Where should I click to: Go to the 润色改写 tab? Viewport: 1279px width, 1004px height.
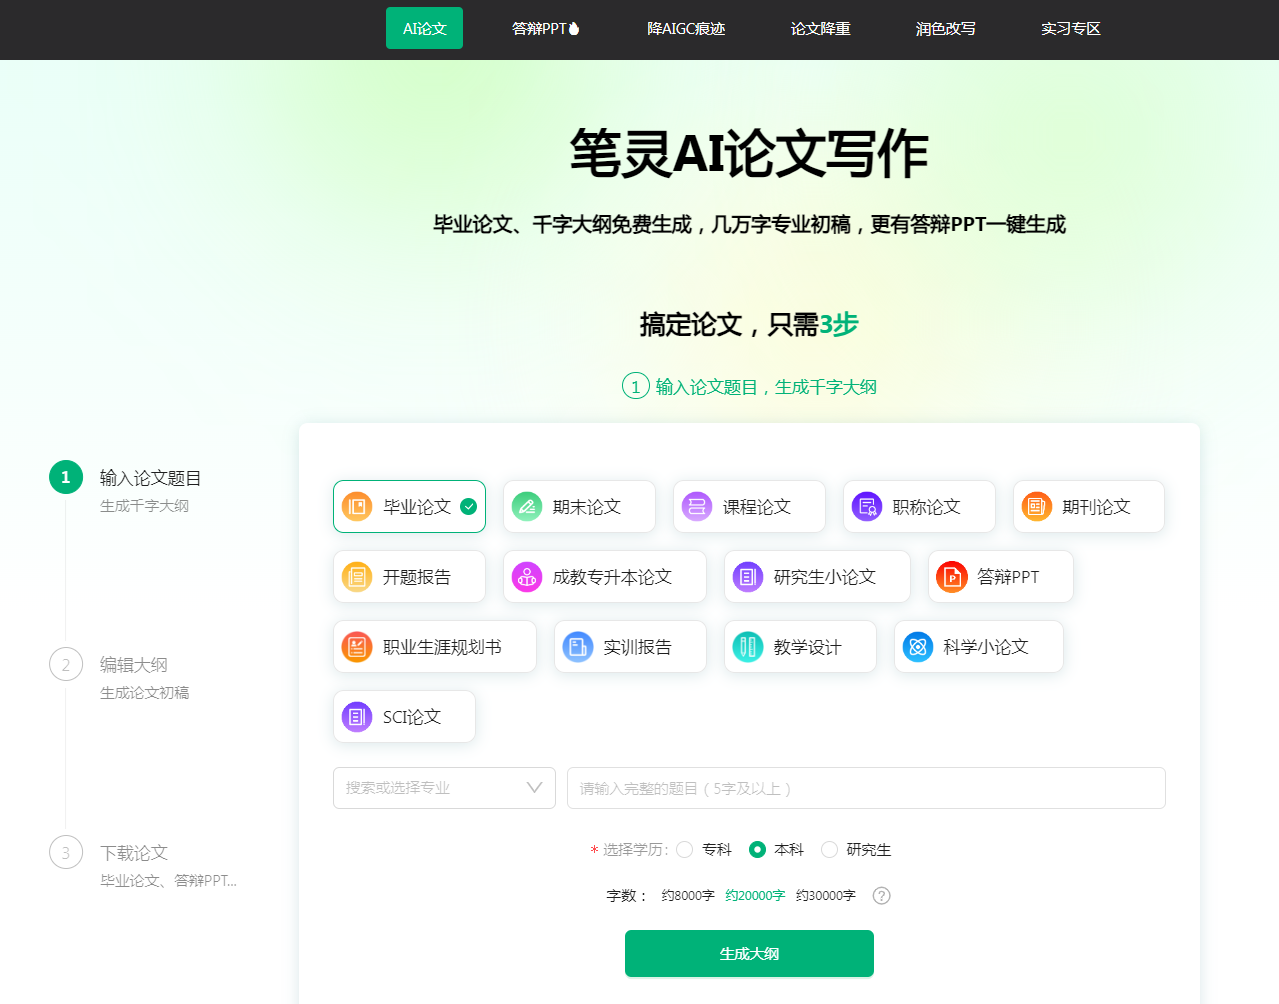click(x=945, y=29)
